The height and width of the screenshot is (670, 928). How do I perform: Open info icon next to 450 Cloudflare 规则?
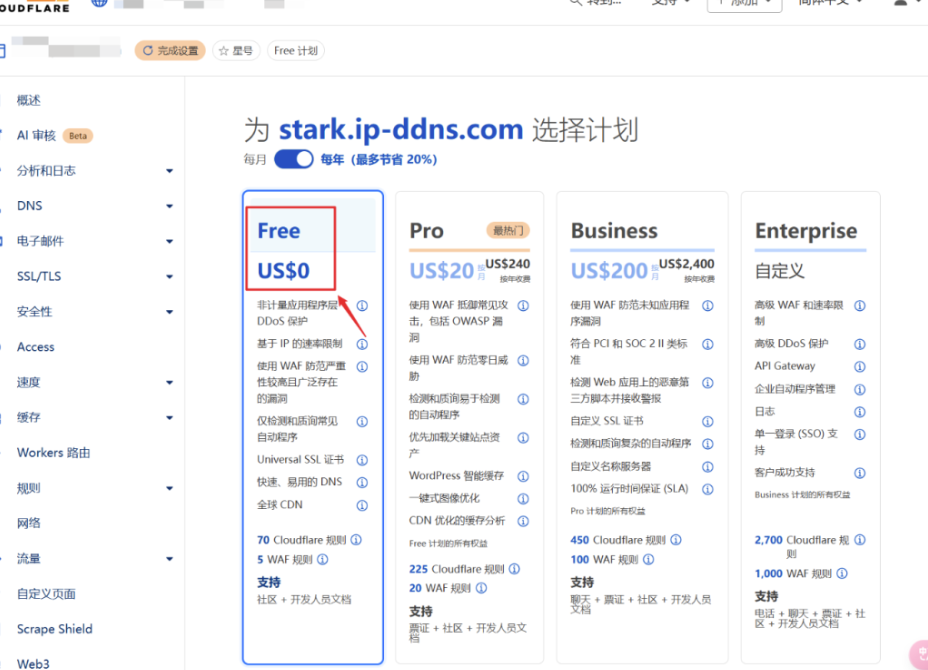[x=676, y=540]
